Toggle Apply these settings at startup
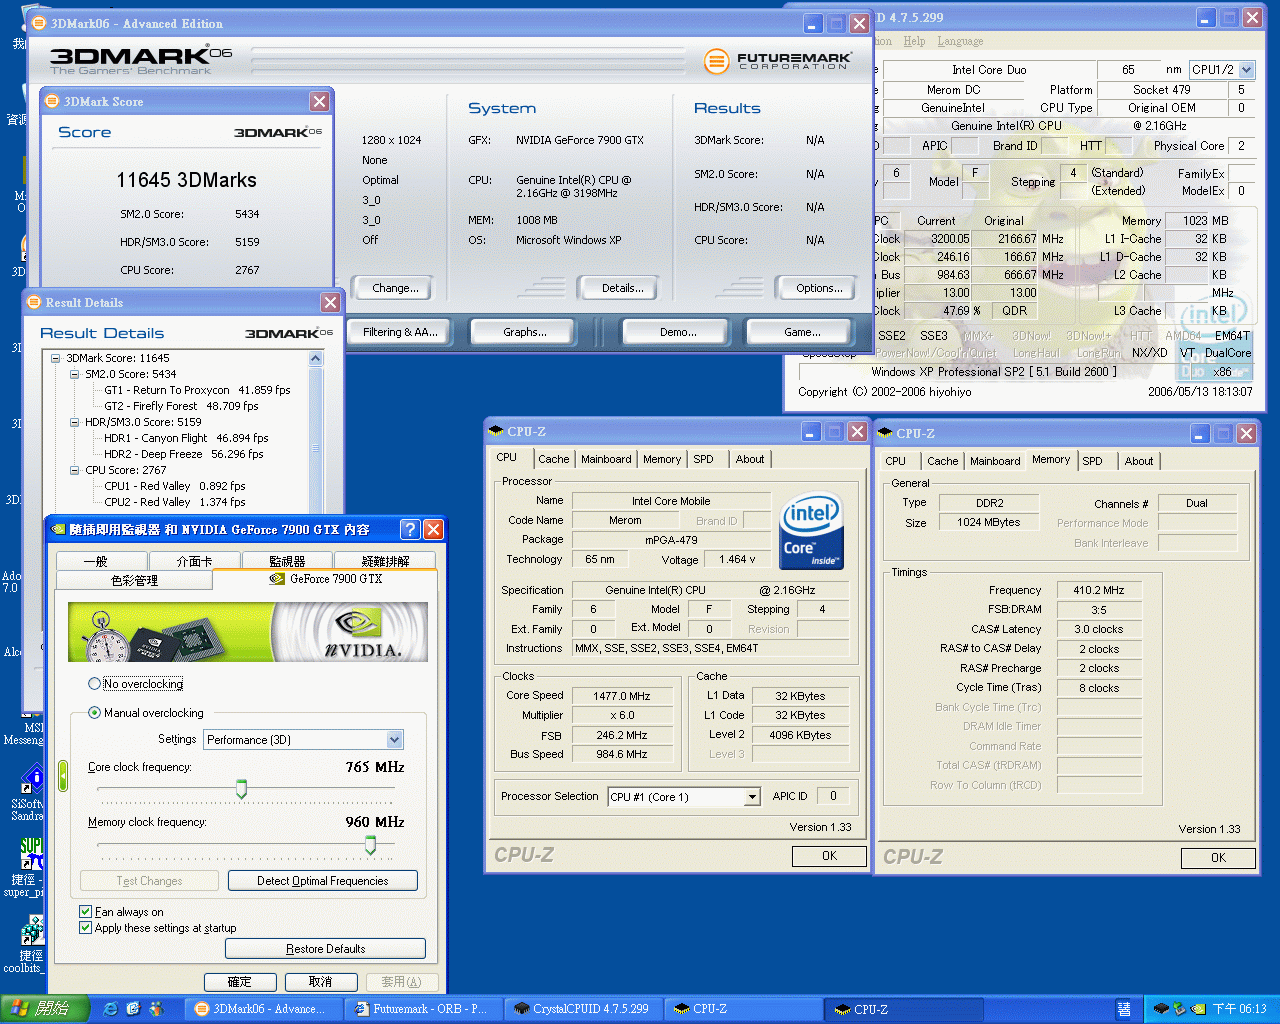Image resolution: width=1280 pixels, height=1024 pixels. point(86,928)
